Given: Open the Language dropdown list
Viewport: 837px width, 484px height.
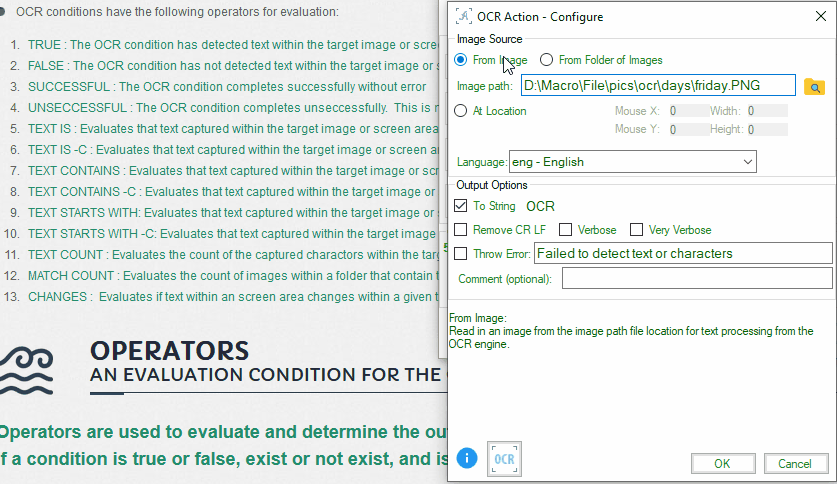Looking at the screenshot, I should pyautogui.click(x=633, y=161).
